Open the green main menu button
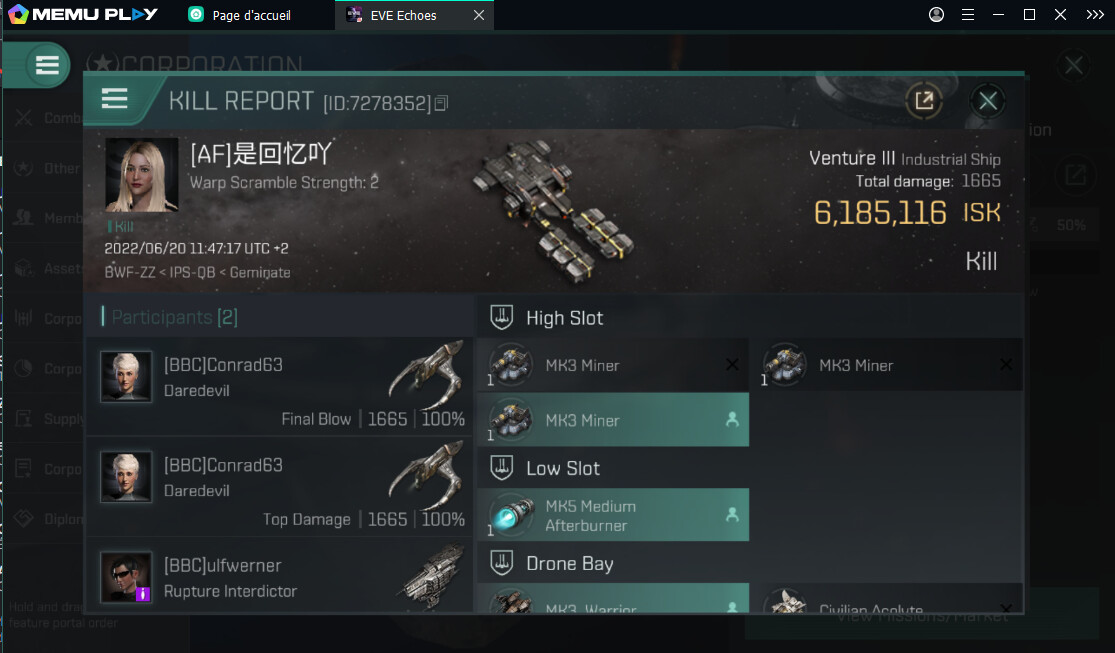The width and height of the screenshot is (1115, 653). (47, 65)
